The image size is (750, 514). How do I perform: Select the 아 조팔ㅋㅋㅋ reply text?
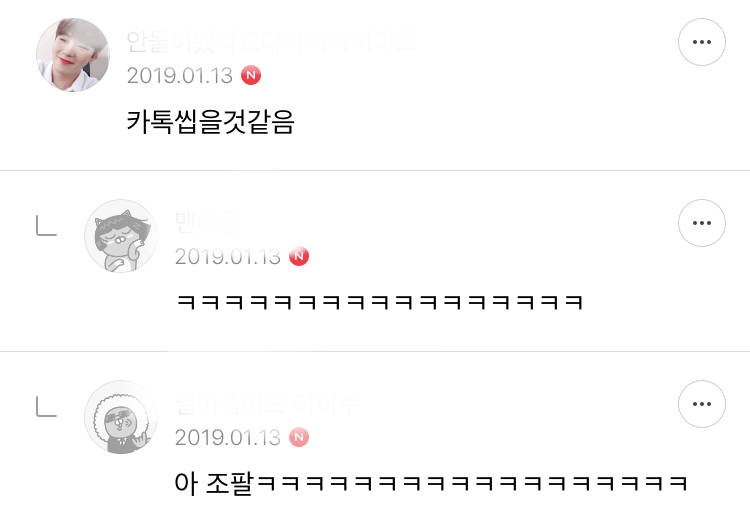click(431, 483)
